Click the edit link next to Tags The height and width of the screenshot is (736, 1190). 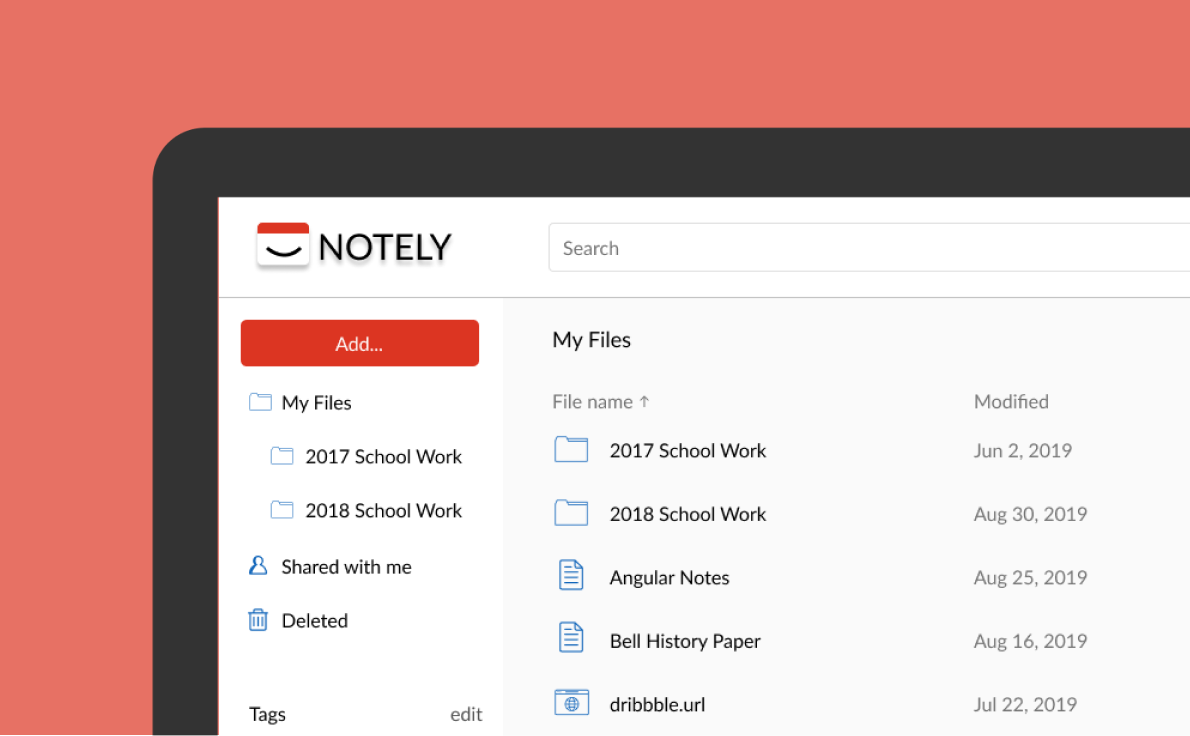(466, 714)
